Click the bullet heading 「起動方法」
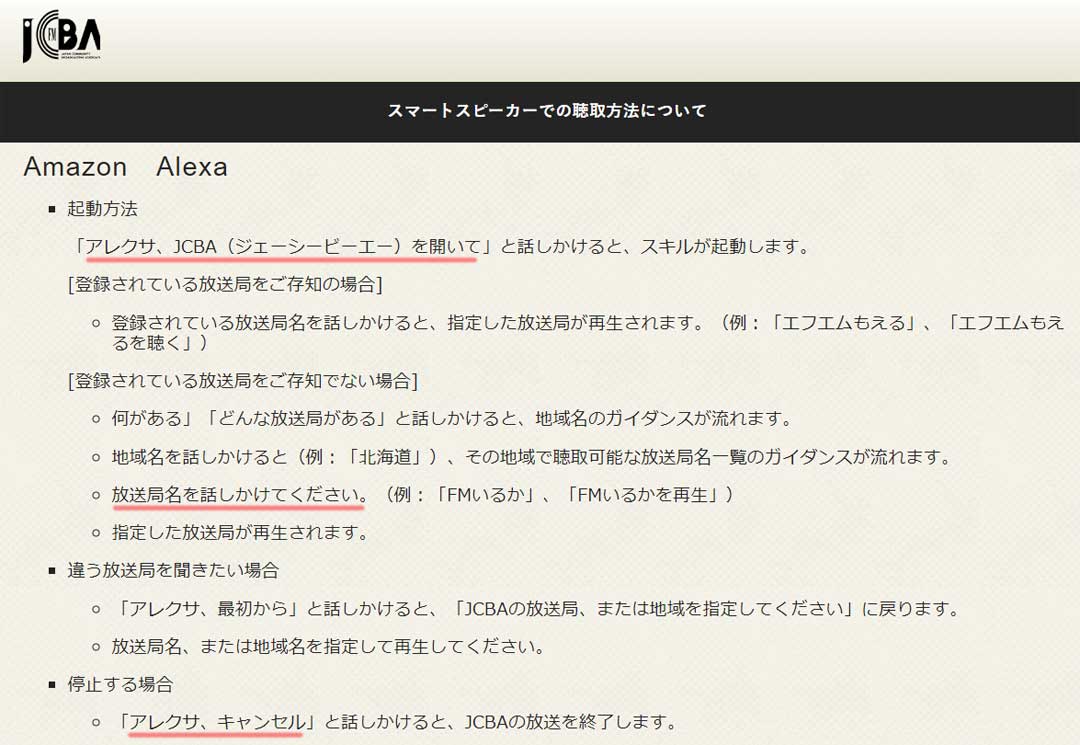The height and width of the screenshot is (745, 1080). point(103,209)
